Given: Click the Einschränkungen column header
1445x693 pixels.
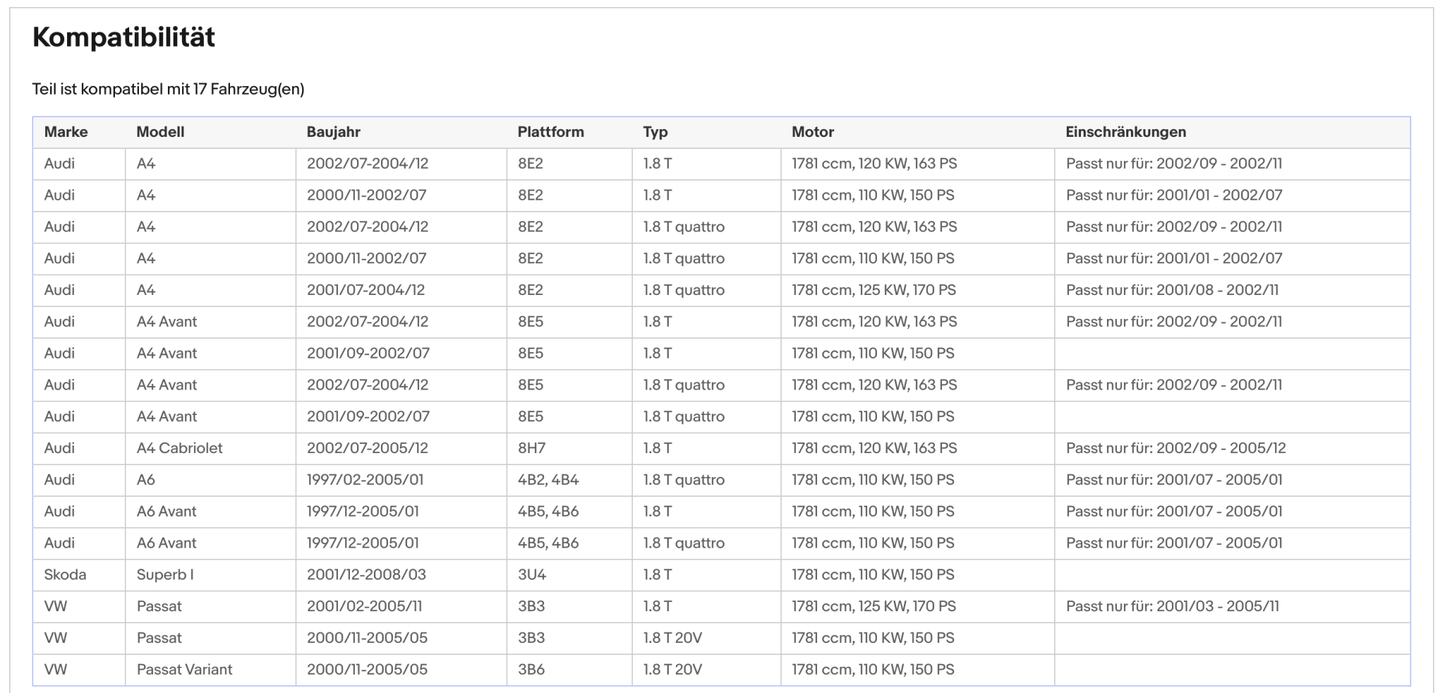Looking at the screenshot, I should coord(1125,132).
